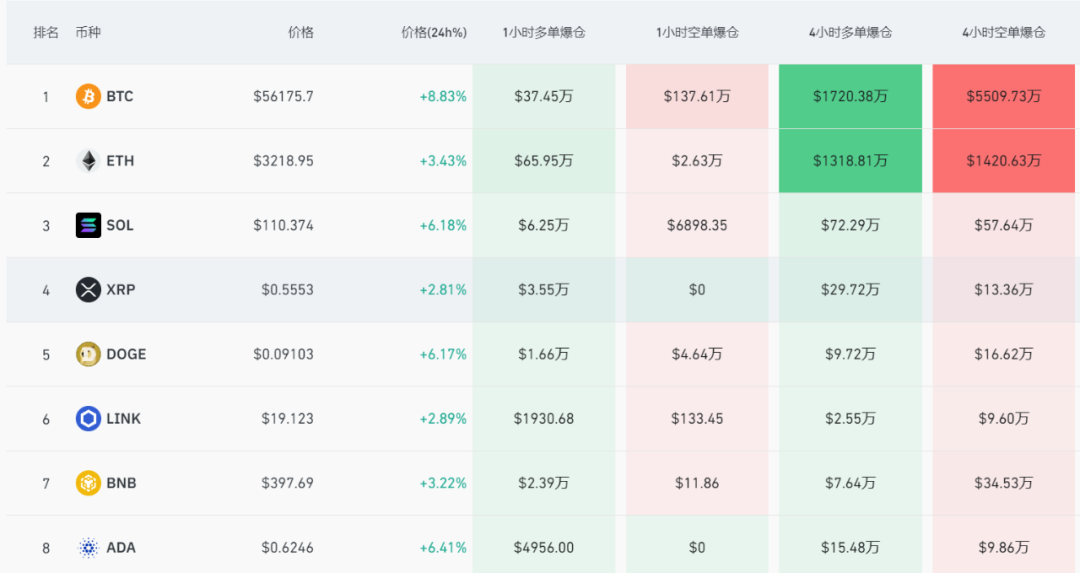Screen dimensions: 1080x573
Task: Click the Cardano ADA logo icon
Action: click(x=88, y=548)
